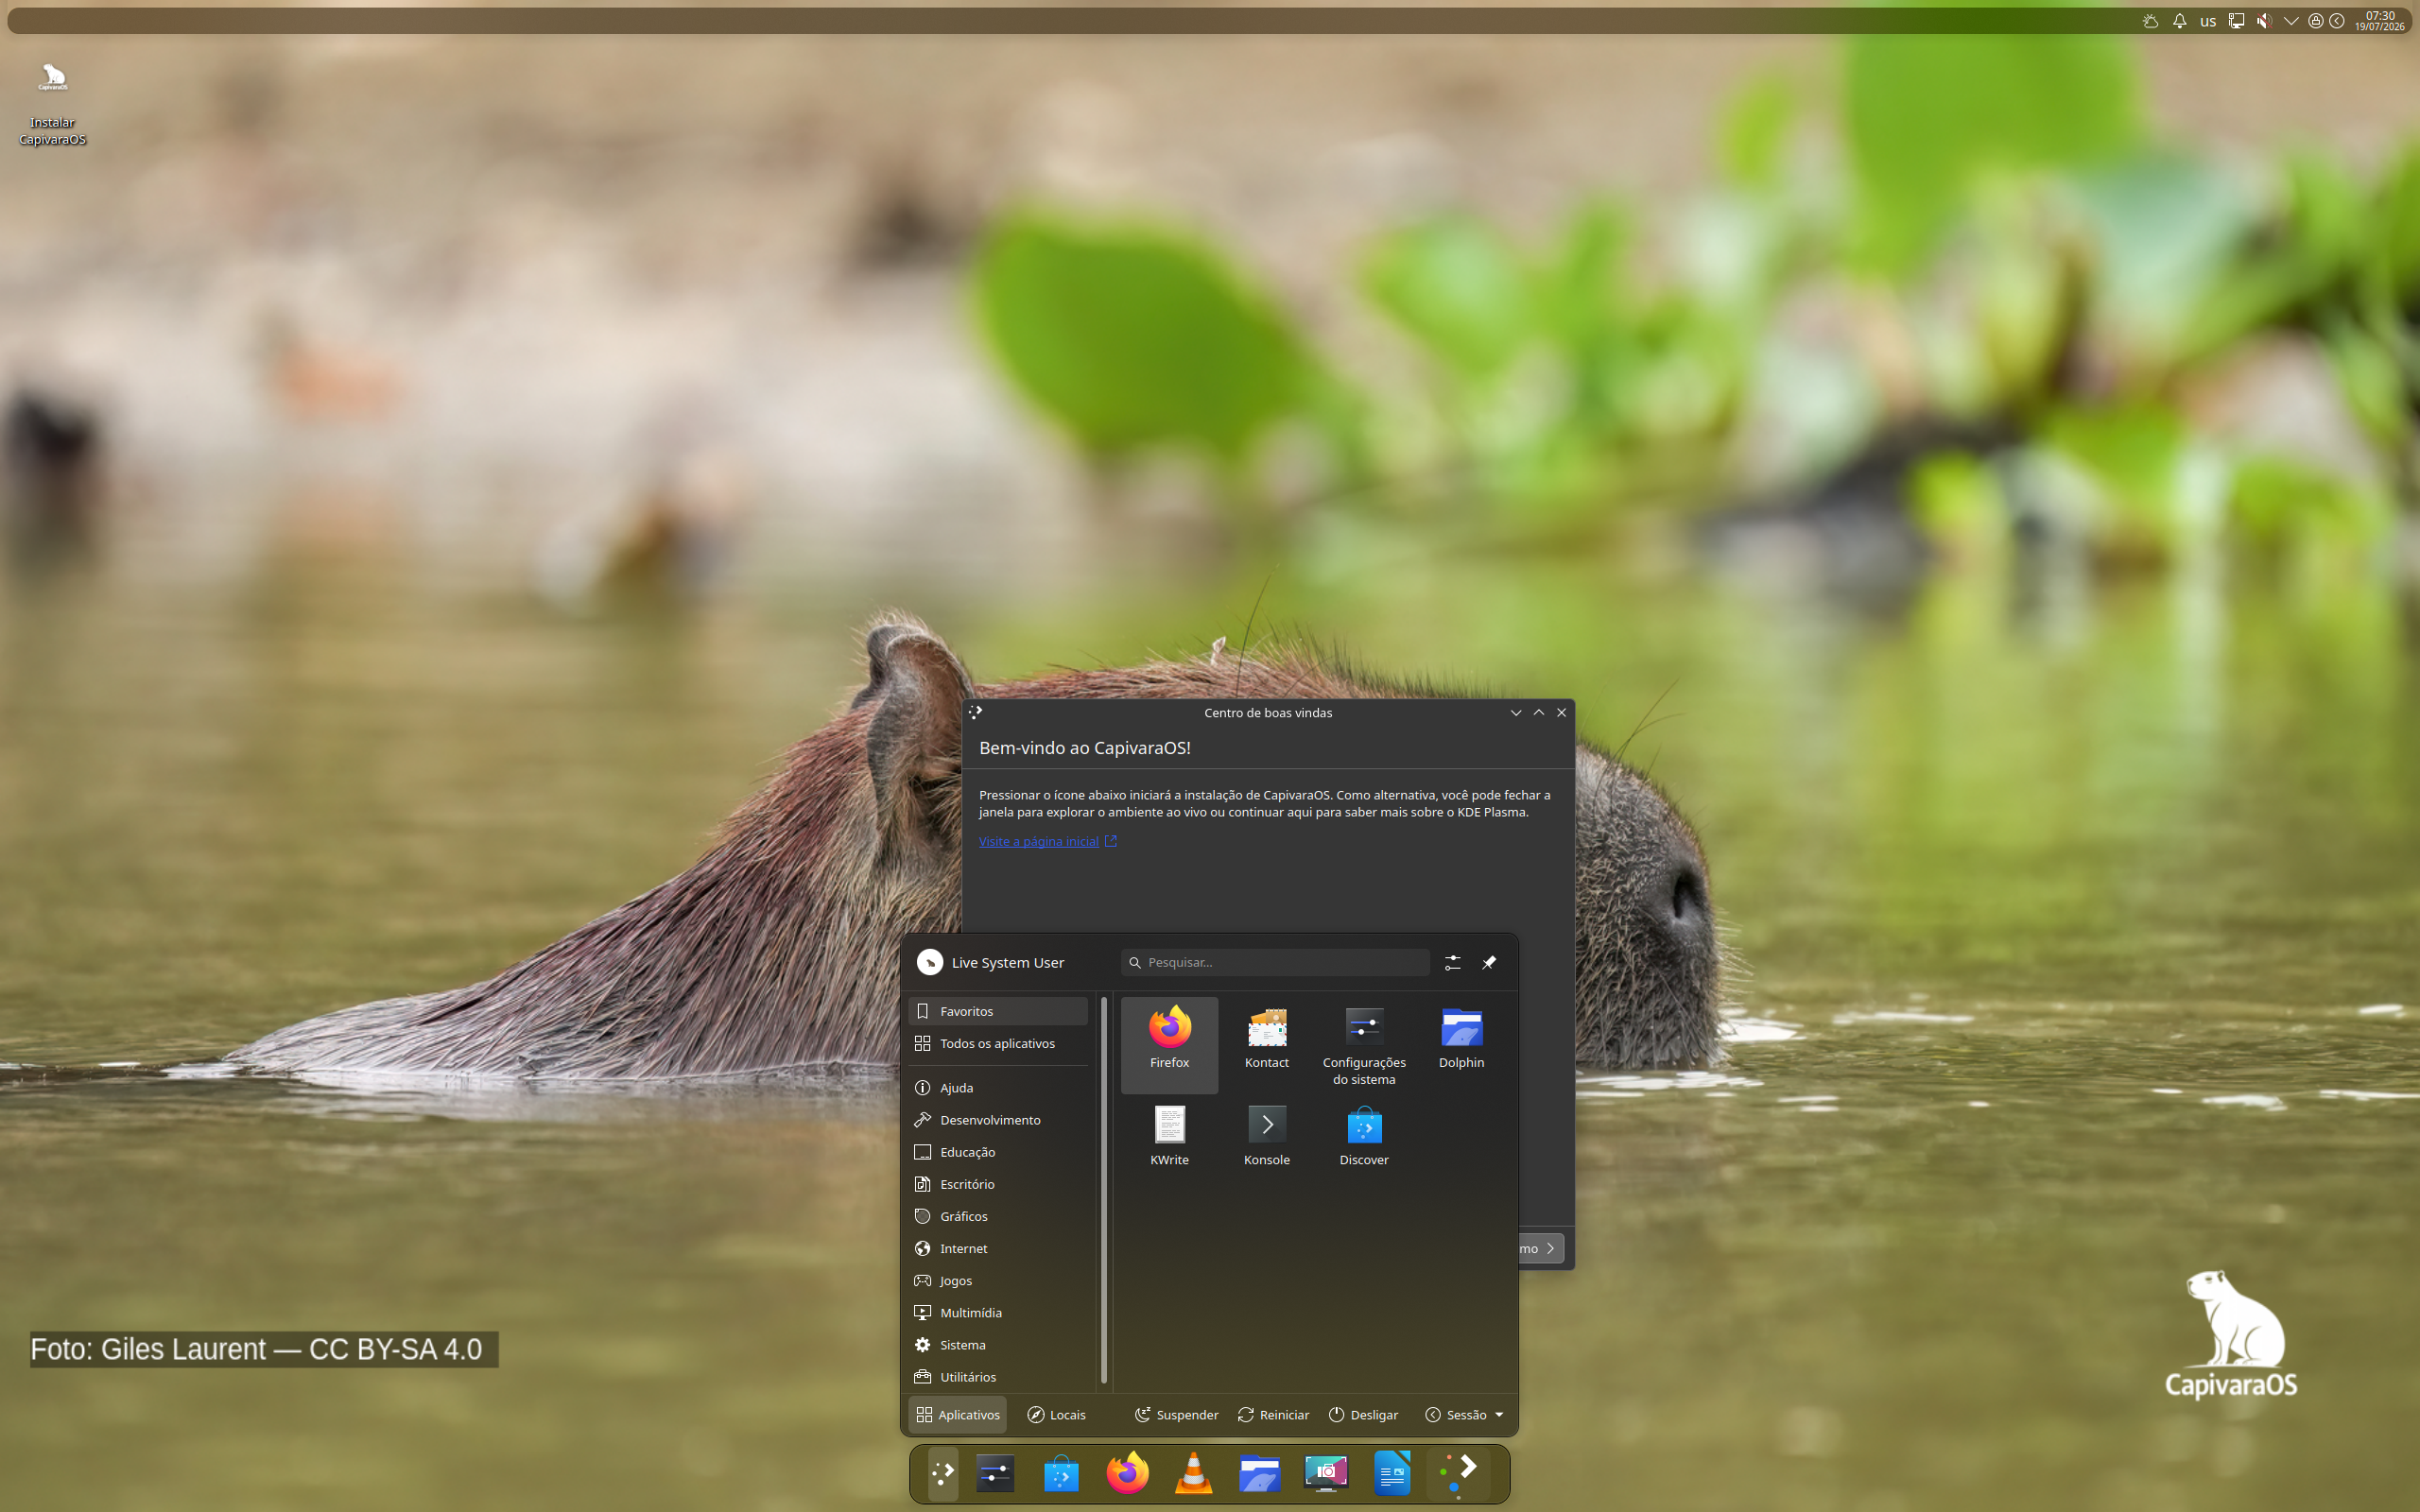Expand hidden system tray icons arrow
This screenshot has width=2420, height=1512.
pos(2291,21)
